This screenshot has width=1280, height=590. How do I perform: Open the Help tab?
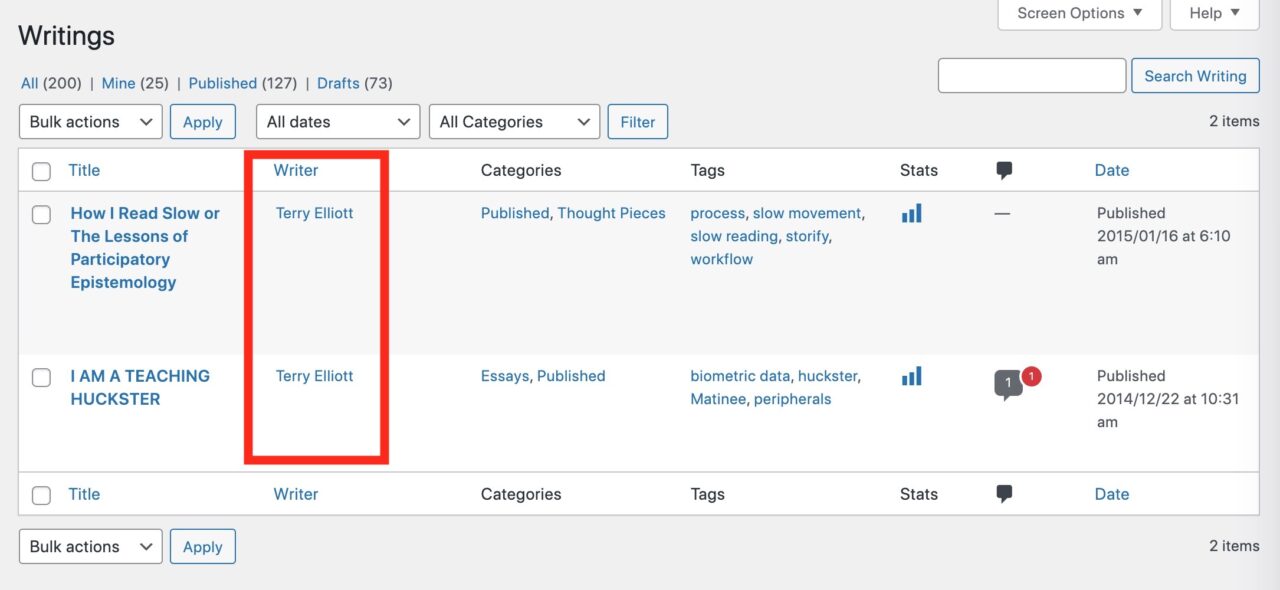pyautogui.click(x=1215, y=14)
